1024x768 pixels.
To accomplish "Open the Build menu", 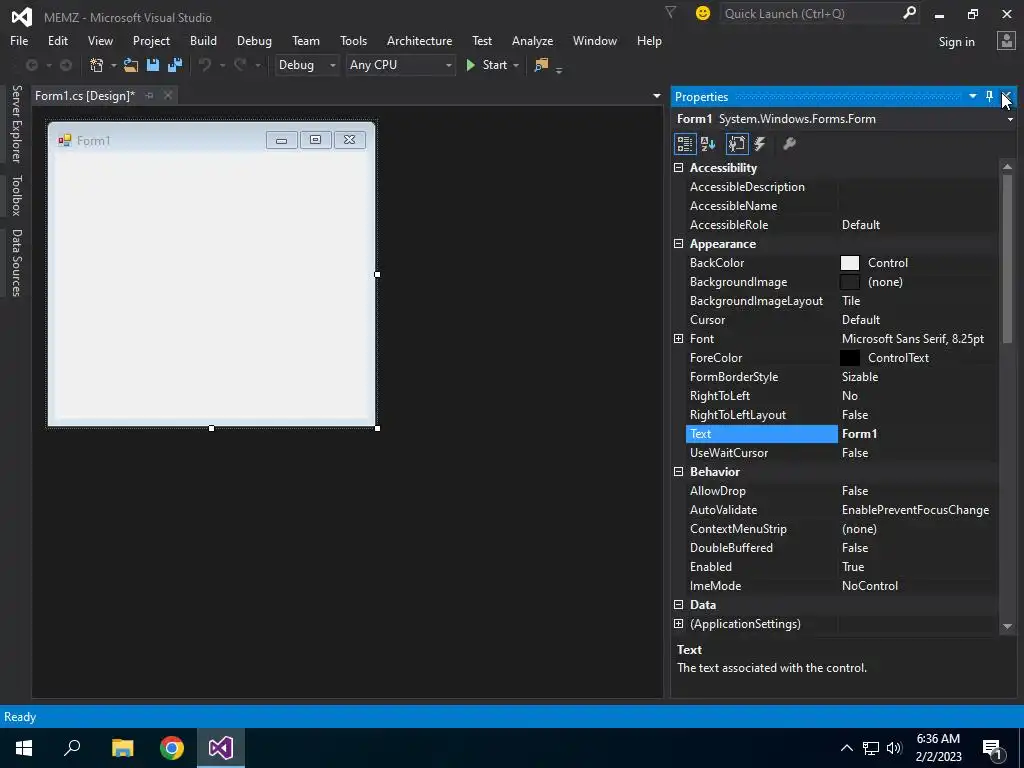I will coord(203,40).
